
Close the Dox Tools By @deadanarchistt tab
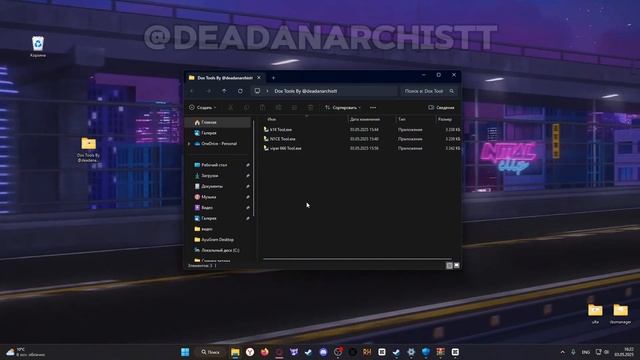point(259,78)
